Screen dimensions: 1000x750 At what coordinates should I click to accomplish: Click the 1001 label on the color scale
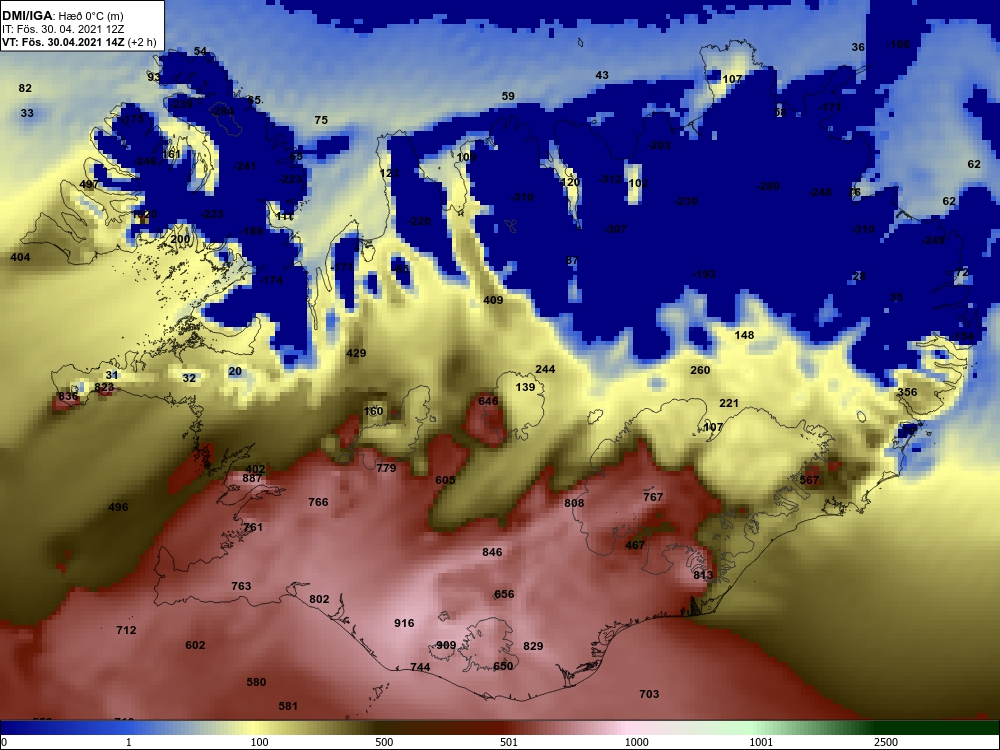click(761, 742)
